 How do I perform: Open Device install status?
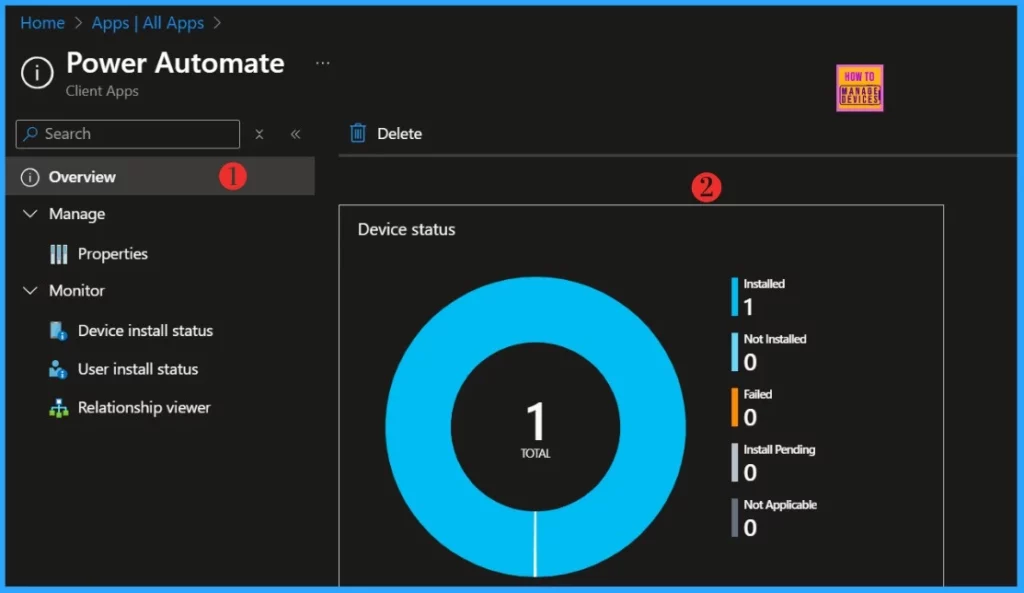coord(145,330)
